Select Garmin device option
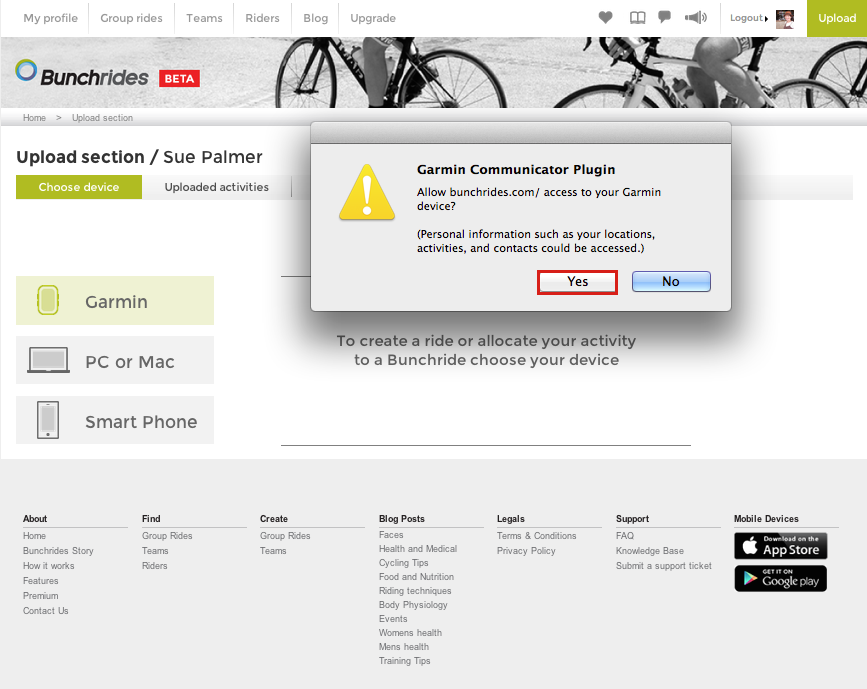Screen dimensions: 867x689 115,300
